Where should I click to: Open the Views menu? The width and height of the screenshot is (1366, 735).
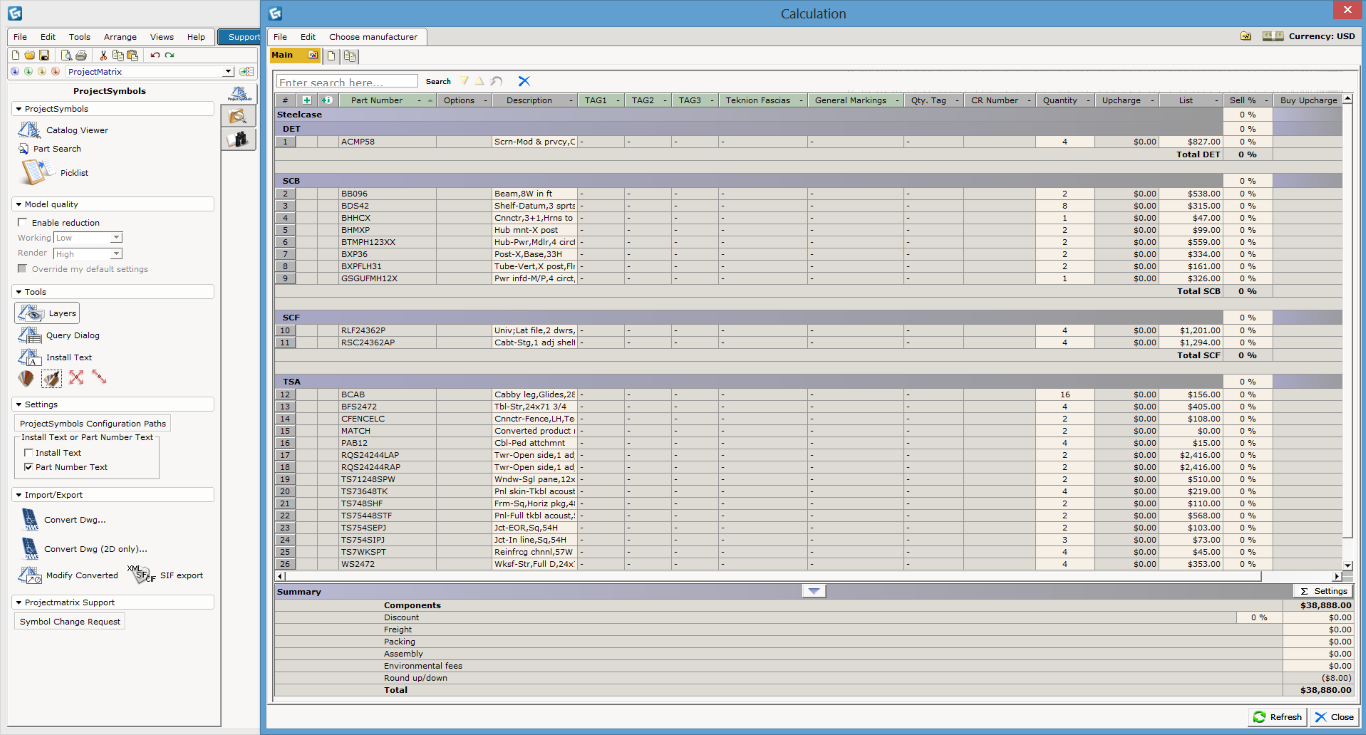162,37
